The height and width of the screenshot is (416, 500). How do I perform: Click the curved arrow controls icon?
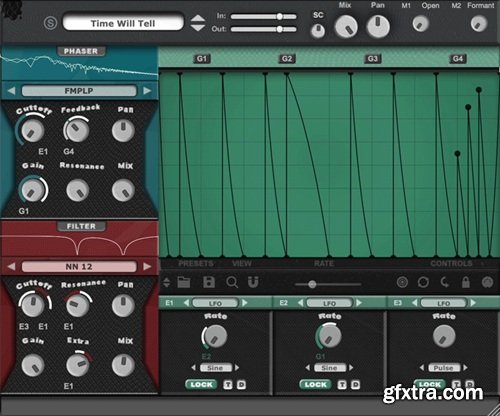tap(445, 283)
